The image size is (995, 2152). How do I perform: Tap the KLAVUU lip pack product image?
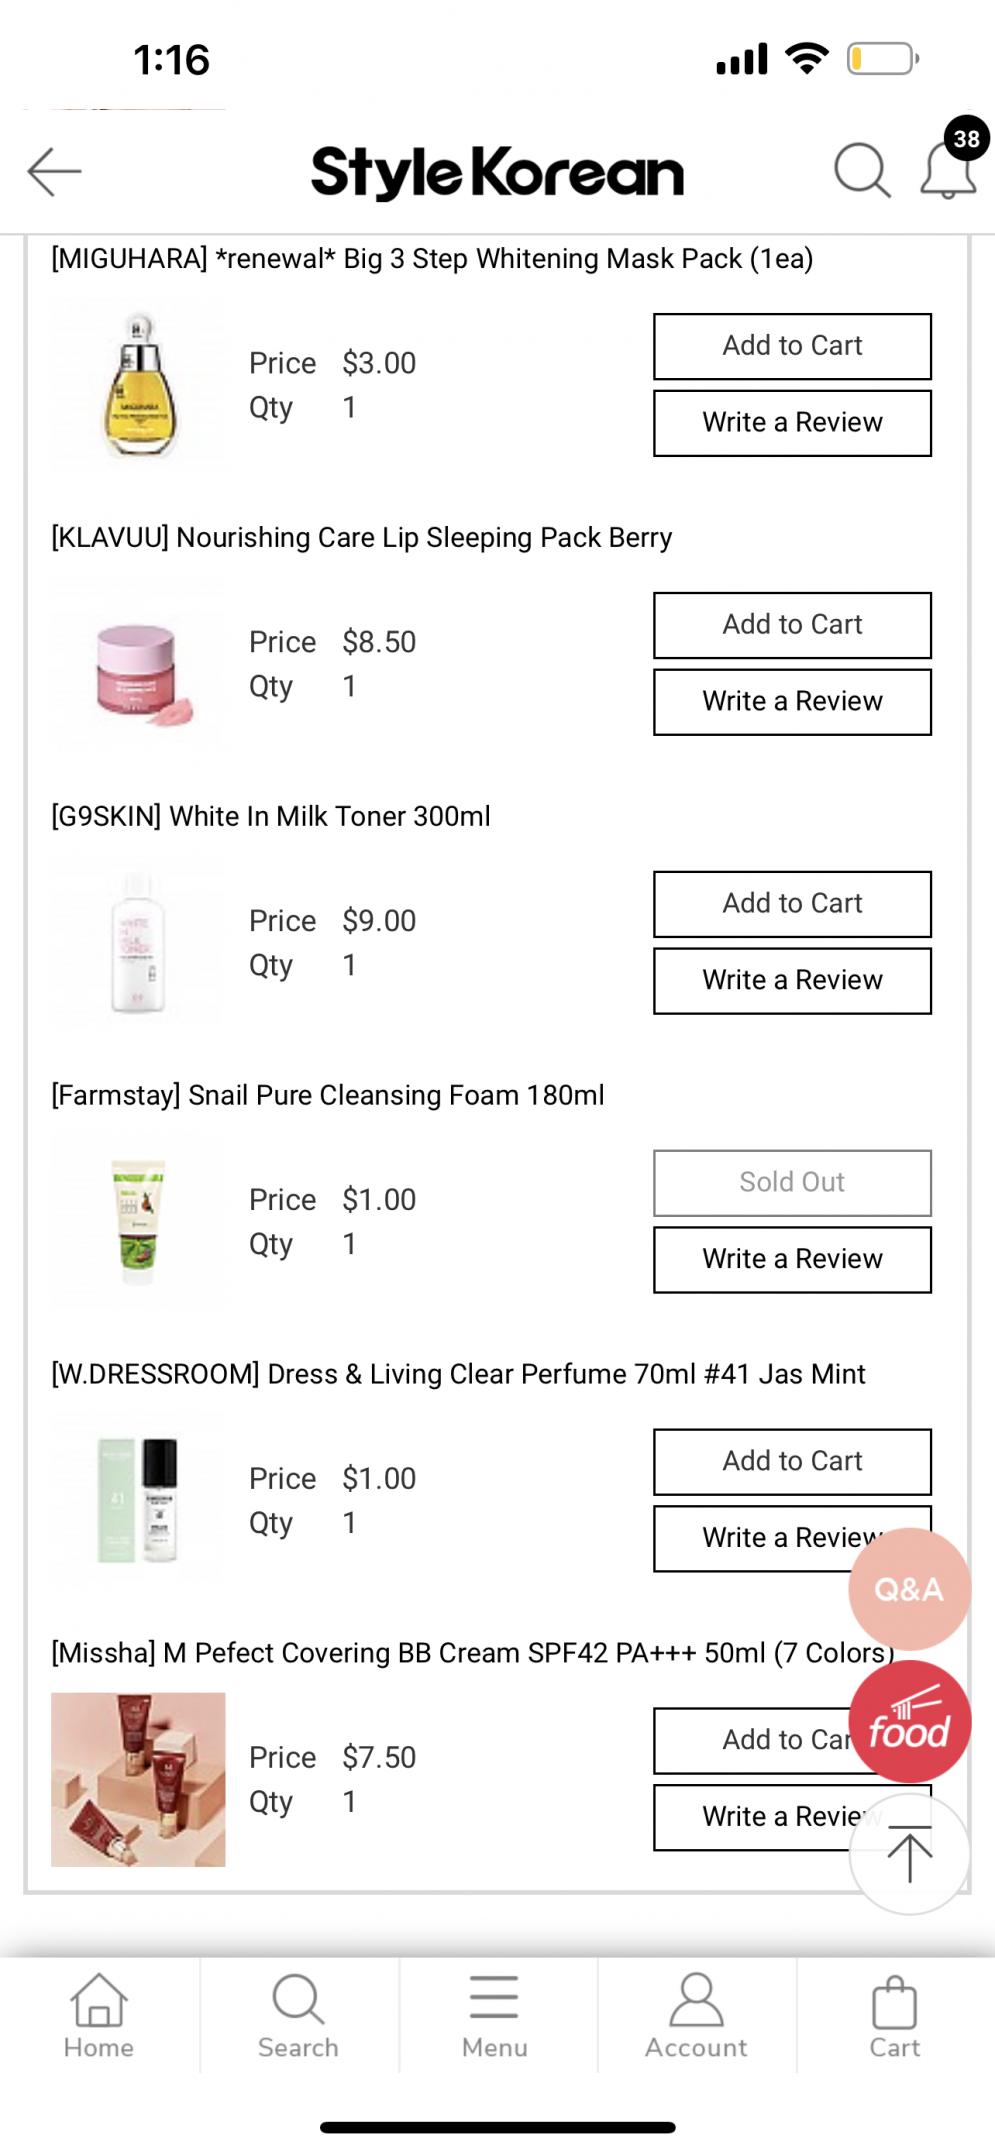coord(138,665)
